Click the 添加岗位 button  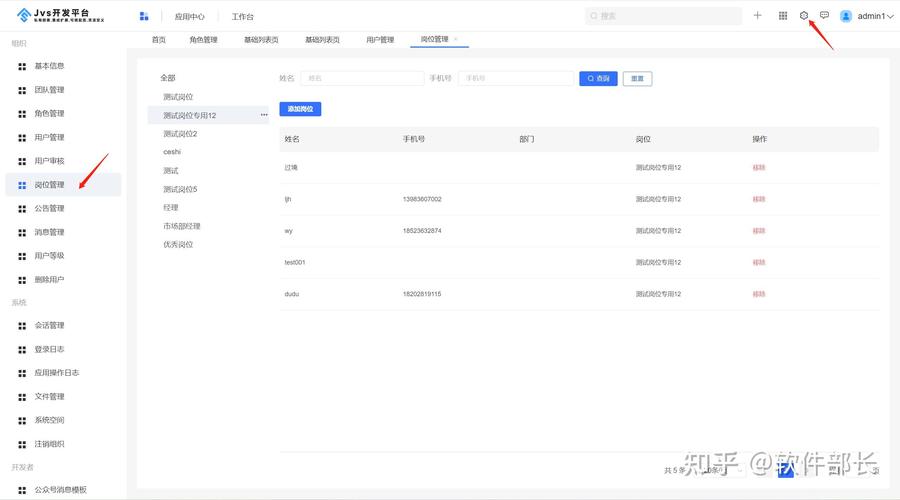pos(300,109)
